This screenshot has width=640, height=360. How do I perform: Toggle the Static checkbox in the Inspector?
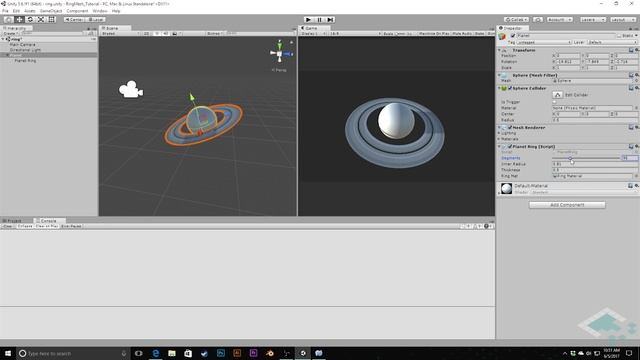[x=619, y=36]
